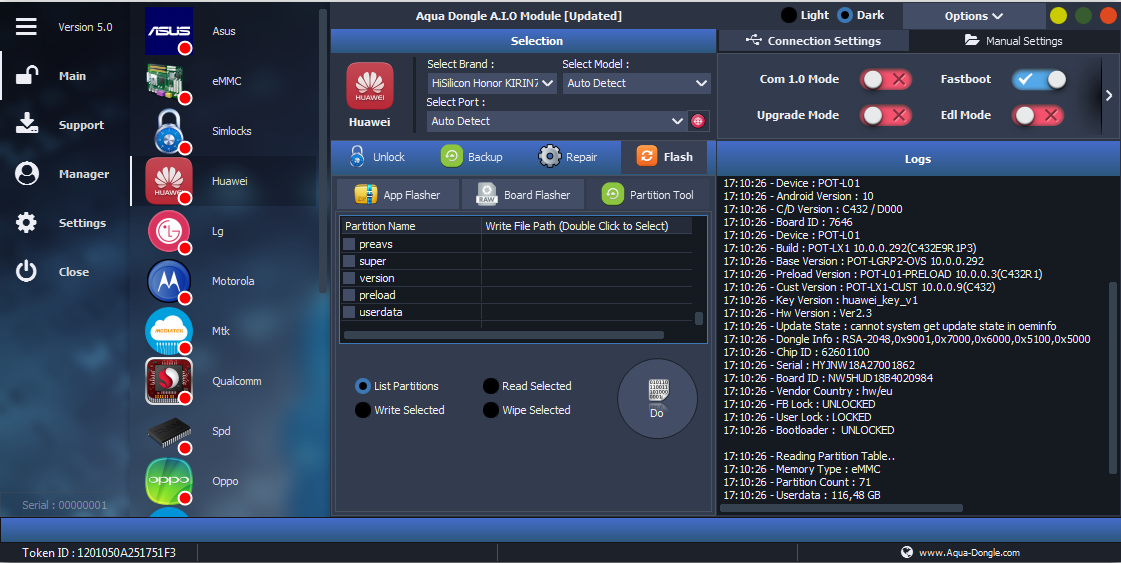
Task: Select the Motorola brand icon
Action: click(x=169, y=281)
